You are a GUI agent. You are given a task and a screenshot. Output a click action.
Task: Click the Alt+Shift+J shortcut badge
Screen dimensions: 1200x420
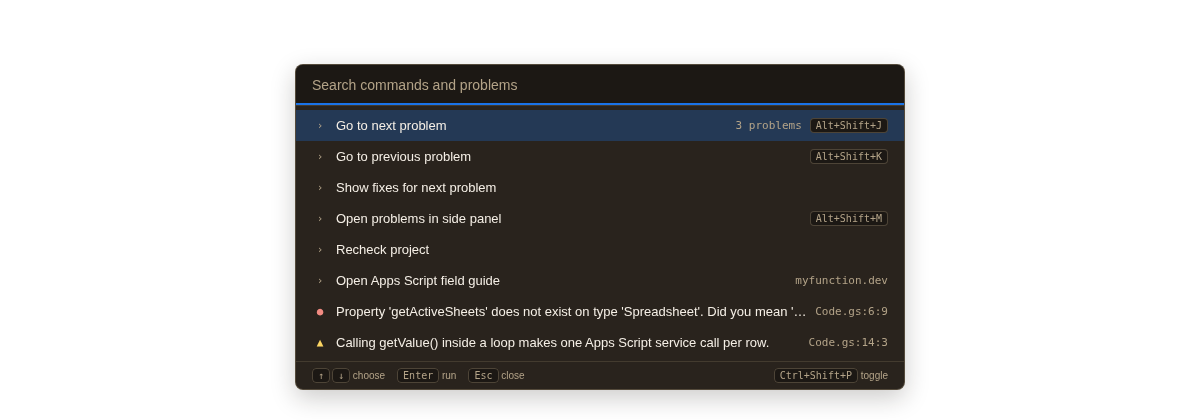click(849, 126)
